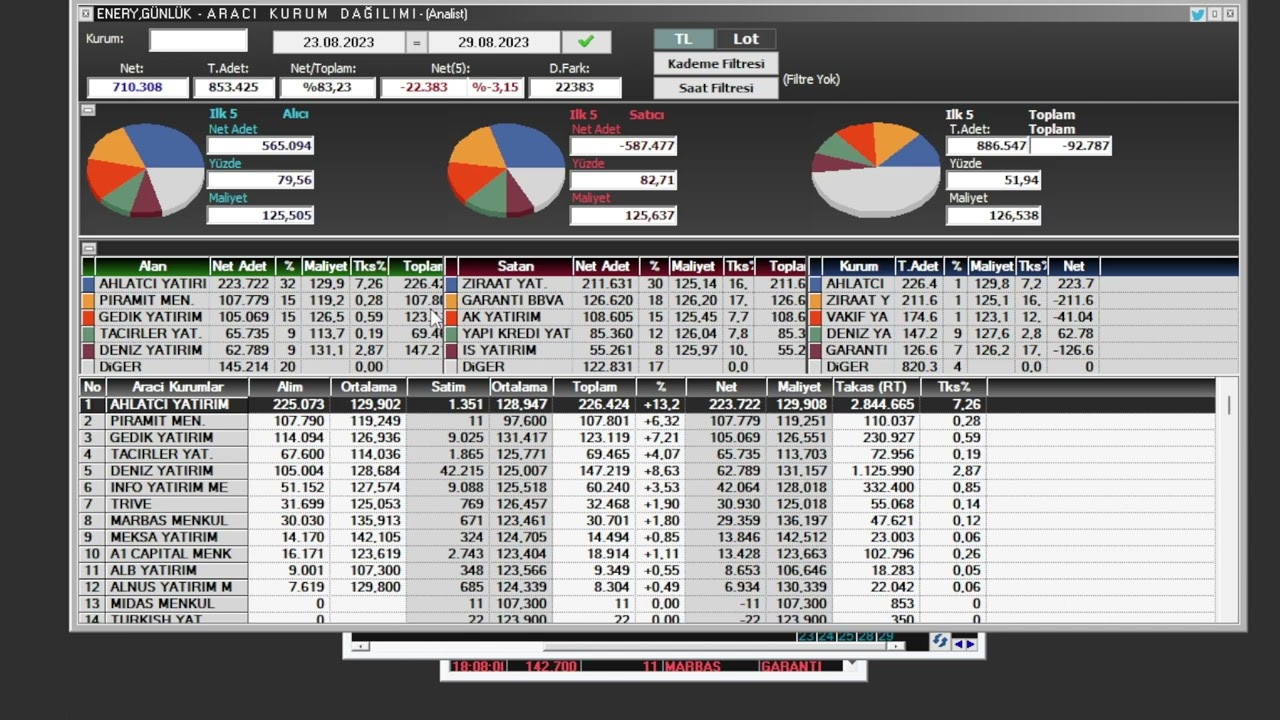Select ALB YATIRIM row

click(x=648, y=570)
